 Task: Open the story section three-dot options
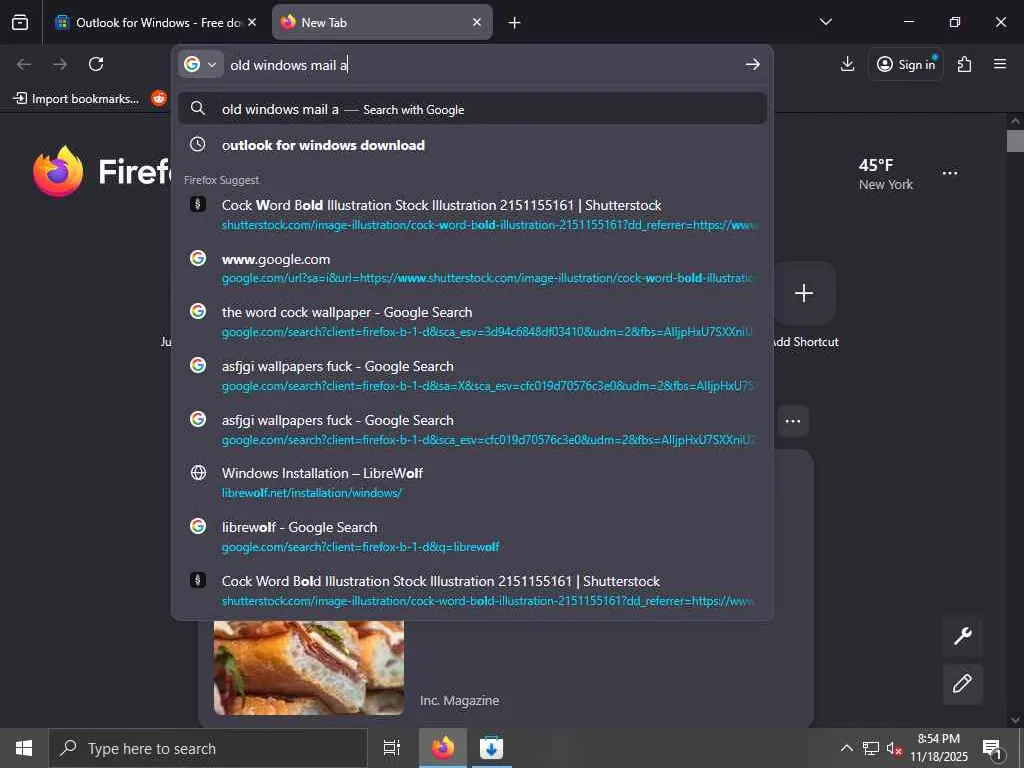[793, 421]
